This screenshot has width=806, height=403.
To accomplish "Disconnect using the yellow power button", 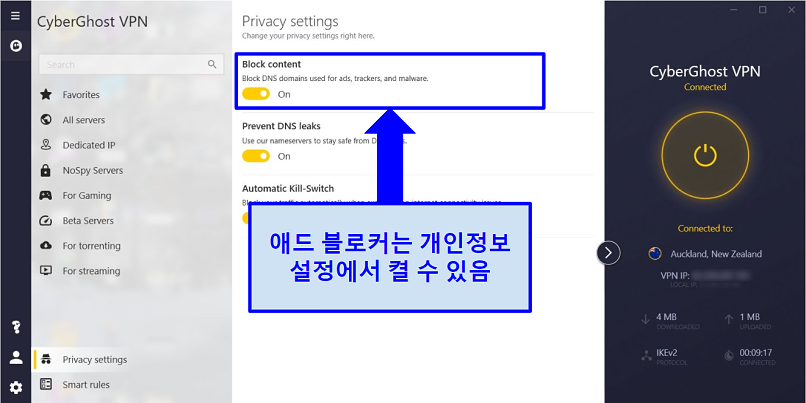I will click(x=705, y=155).
